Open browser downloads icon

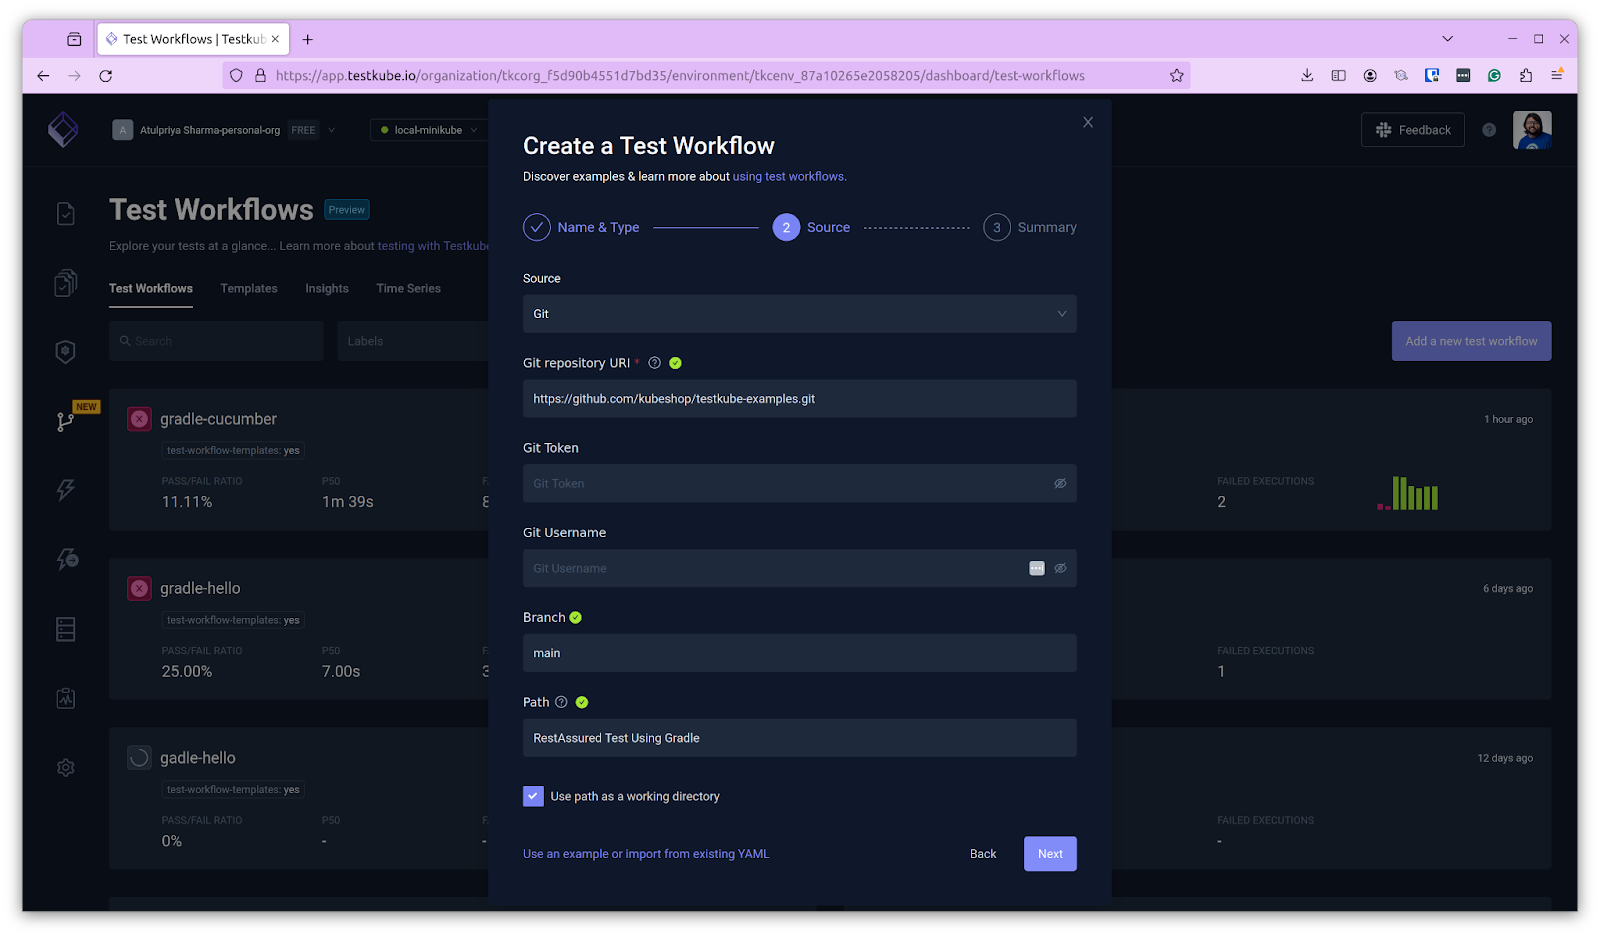pyautogui.click(x=1307, y=75)
